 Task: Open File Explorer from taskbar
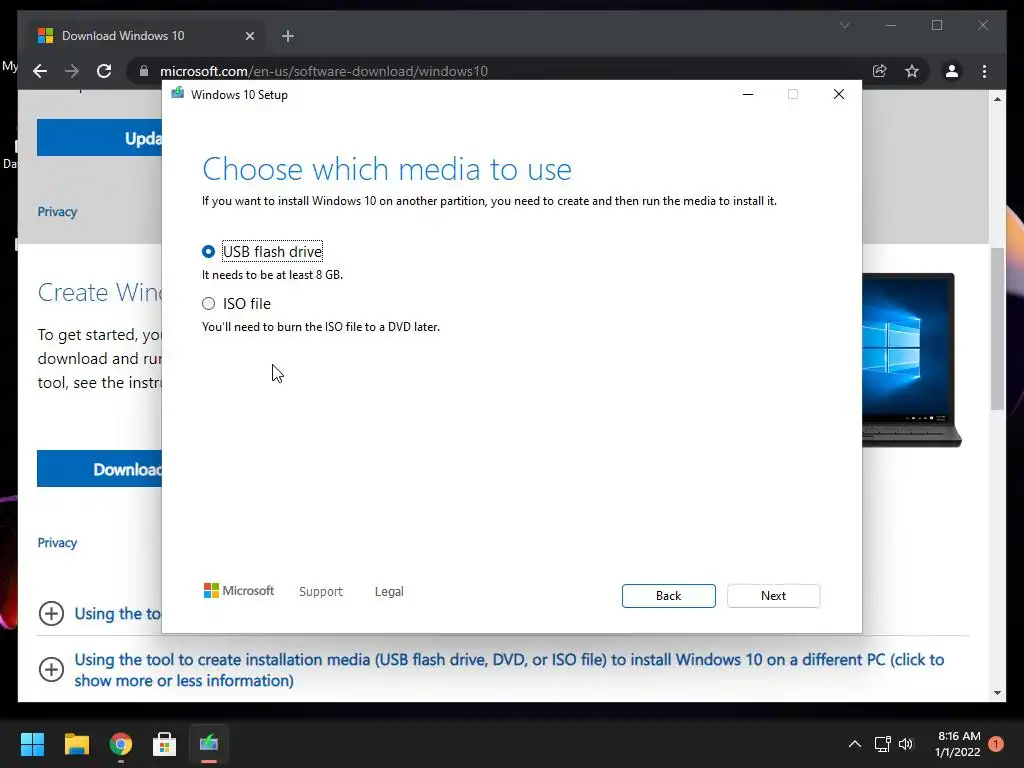pos(76,744)
